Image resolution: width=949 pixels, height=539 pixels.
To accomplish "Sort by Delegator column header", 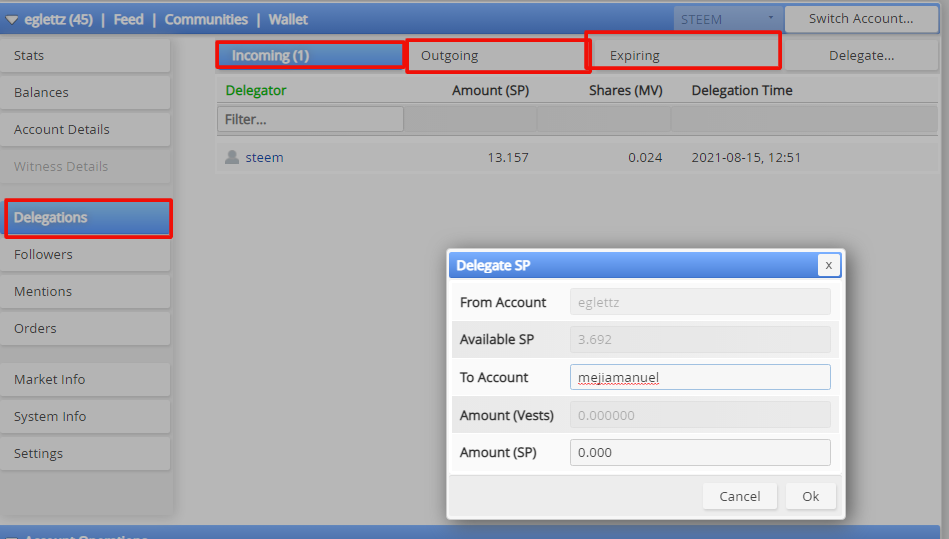I will [x=255, y=90].
